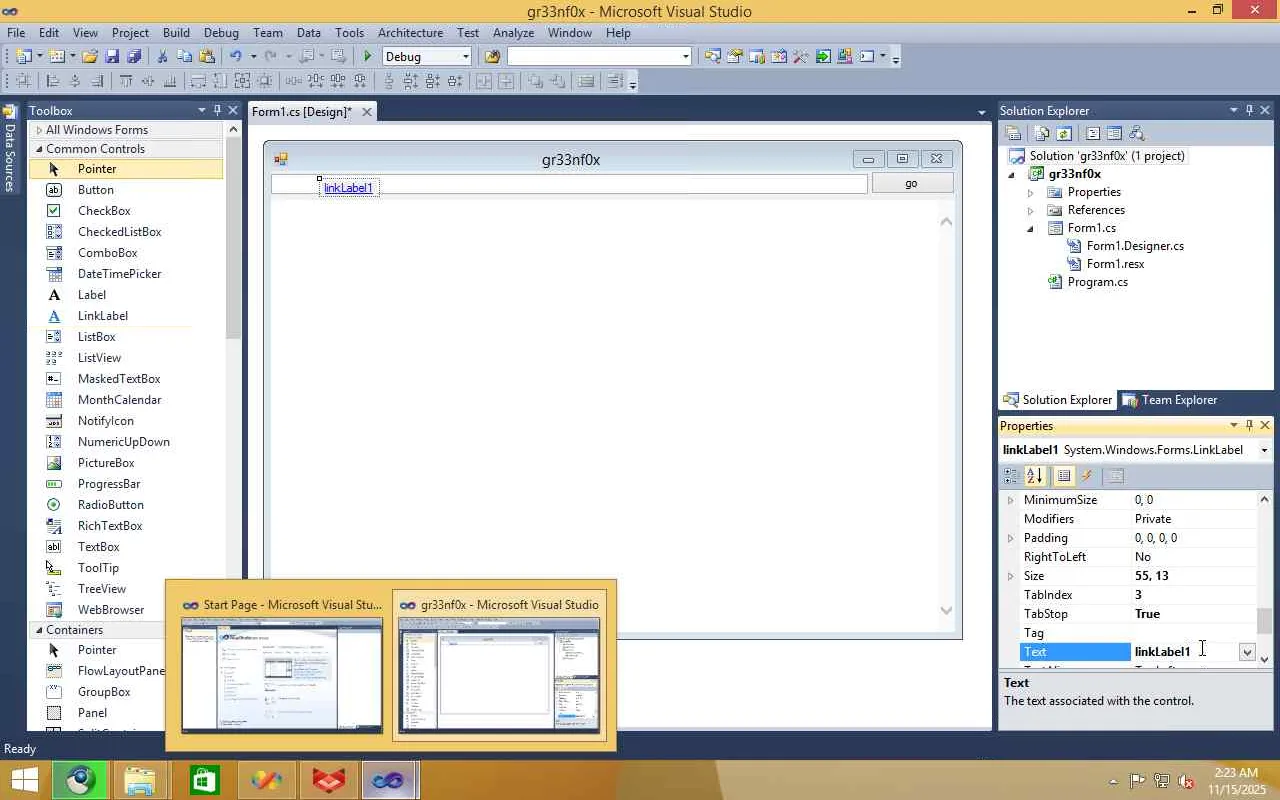The height and width of the screenshot is (800, 1280).
Task: Save the current file using the toolbar
Action: (112, 57)
